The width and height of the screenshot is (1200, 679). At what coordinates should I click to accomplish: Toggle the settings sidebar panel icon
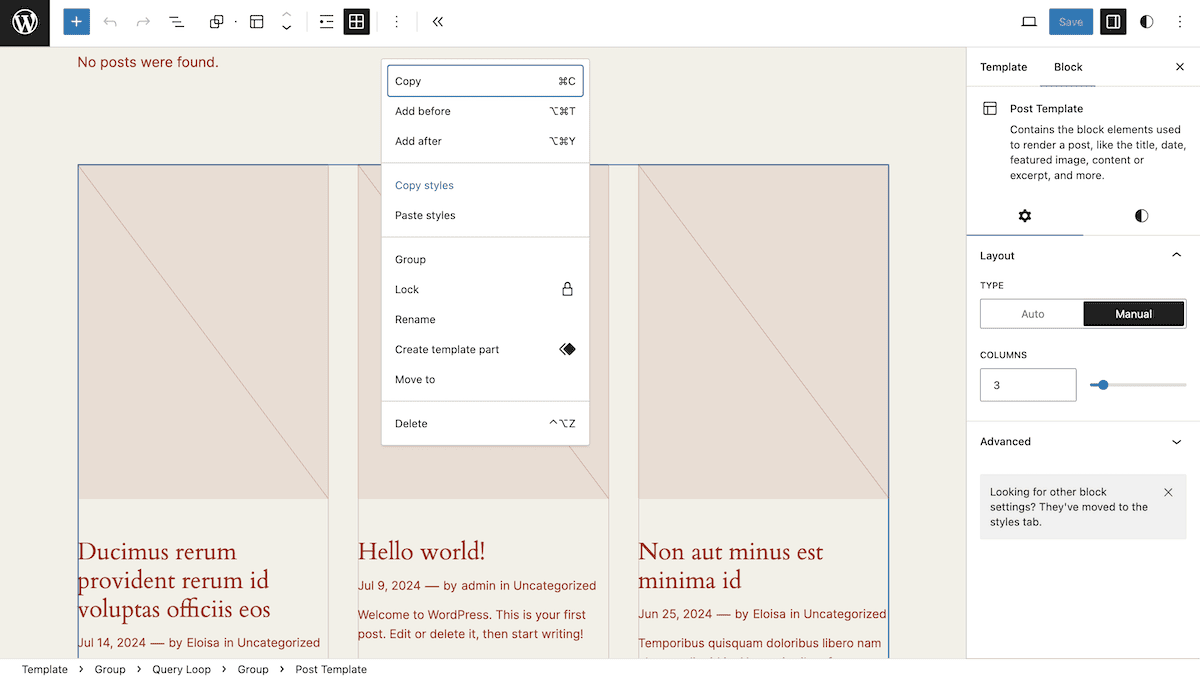1113,21
